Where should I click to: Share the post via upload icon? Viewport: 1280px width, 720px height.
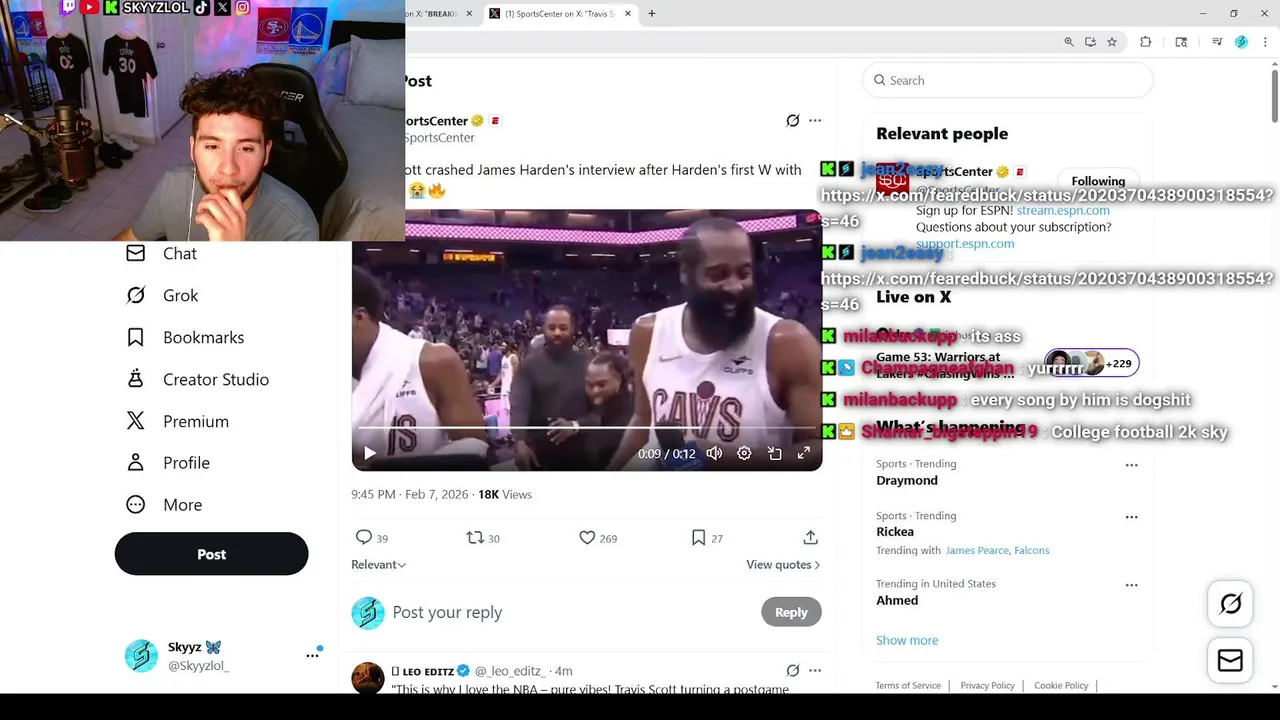point(810,538)
